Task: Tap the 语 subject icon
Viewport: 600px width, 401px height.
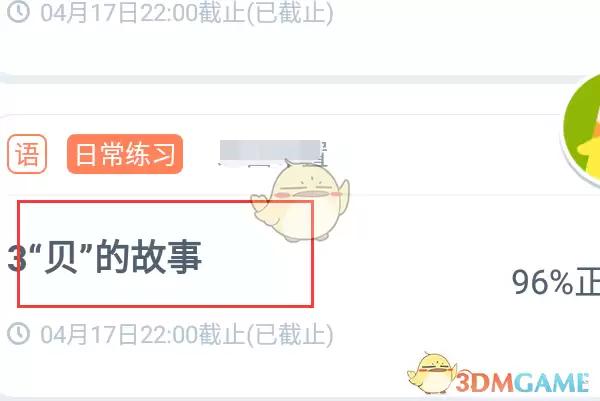Action: [x=27, y=154]
